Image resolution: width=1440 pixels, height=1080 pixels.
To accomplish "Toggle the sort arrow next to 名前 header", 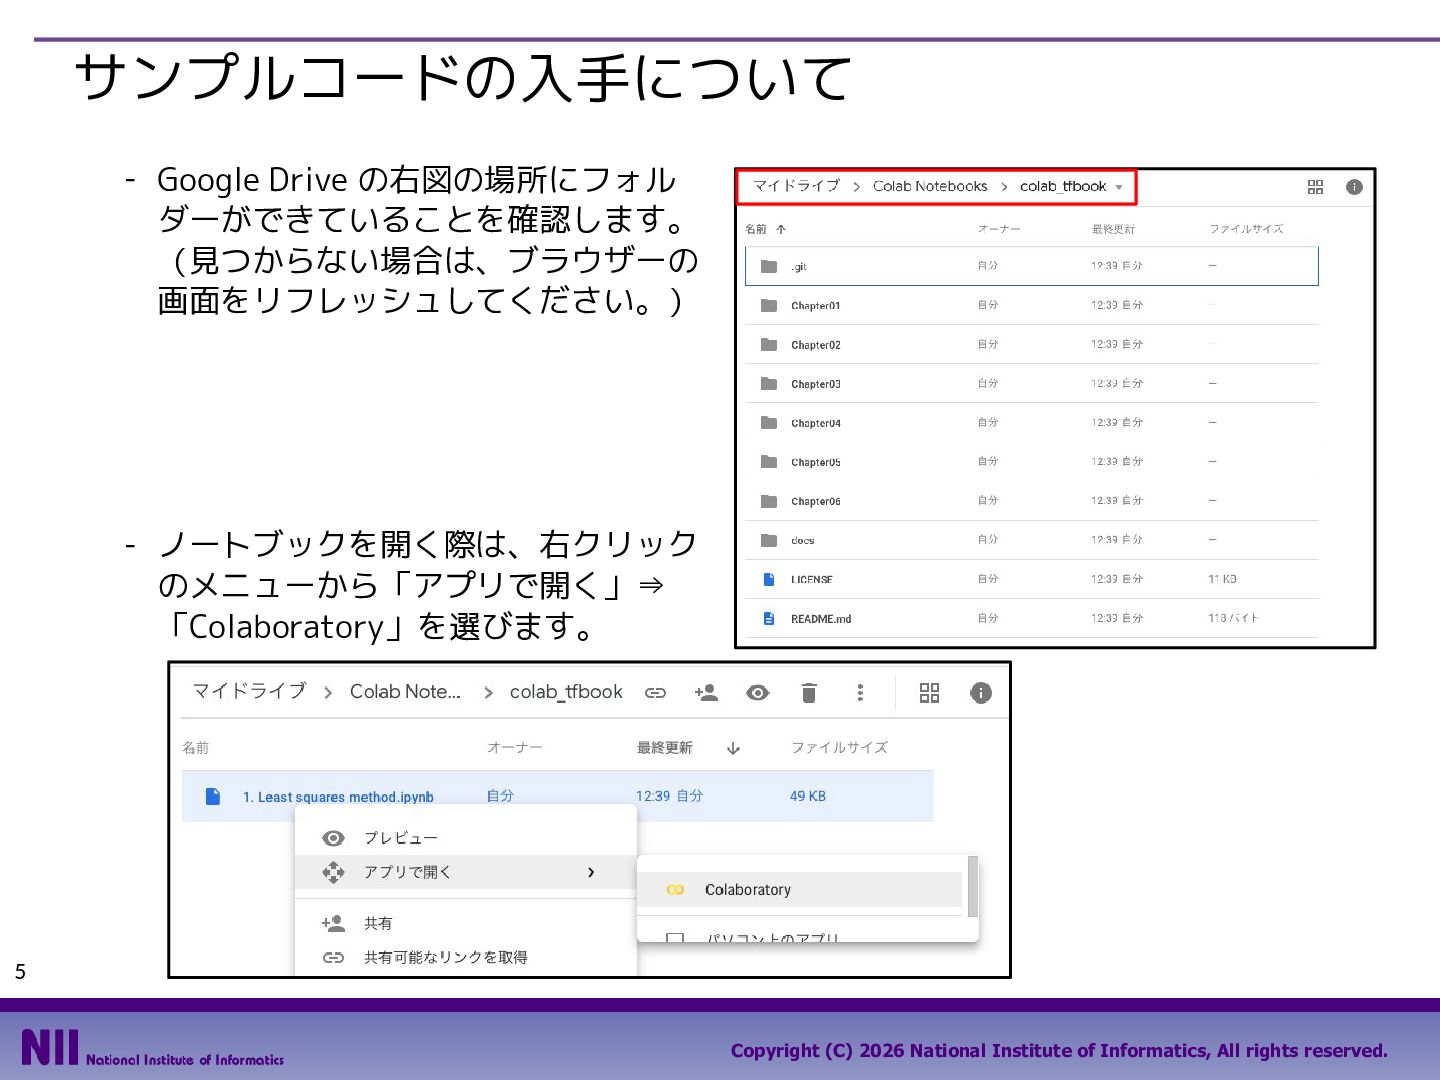I will tap(781, 229).
